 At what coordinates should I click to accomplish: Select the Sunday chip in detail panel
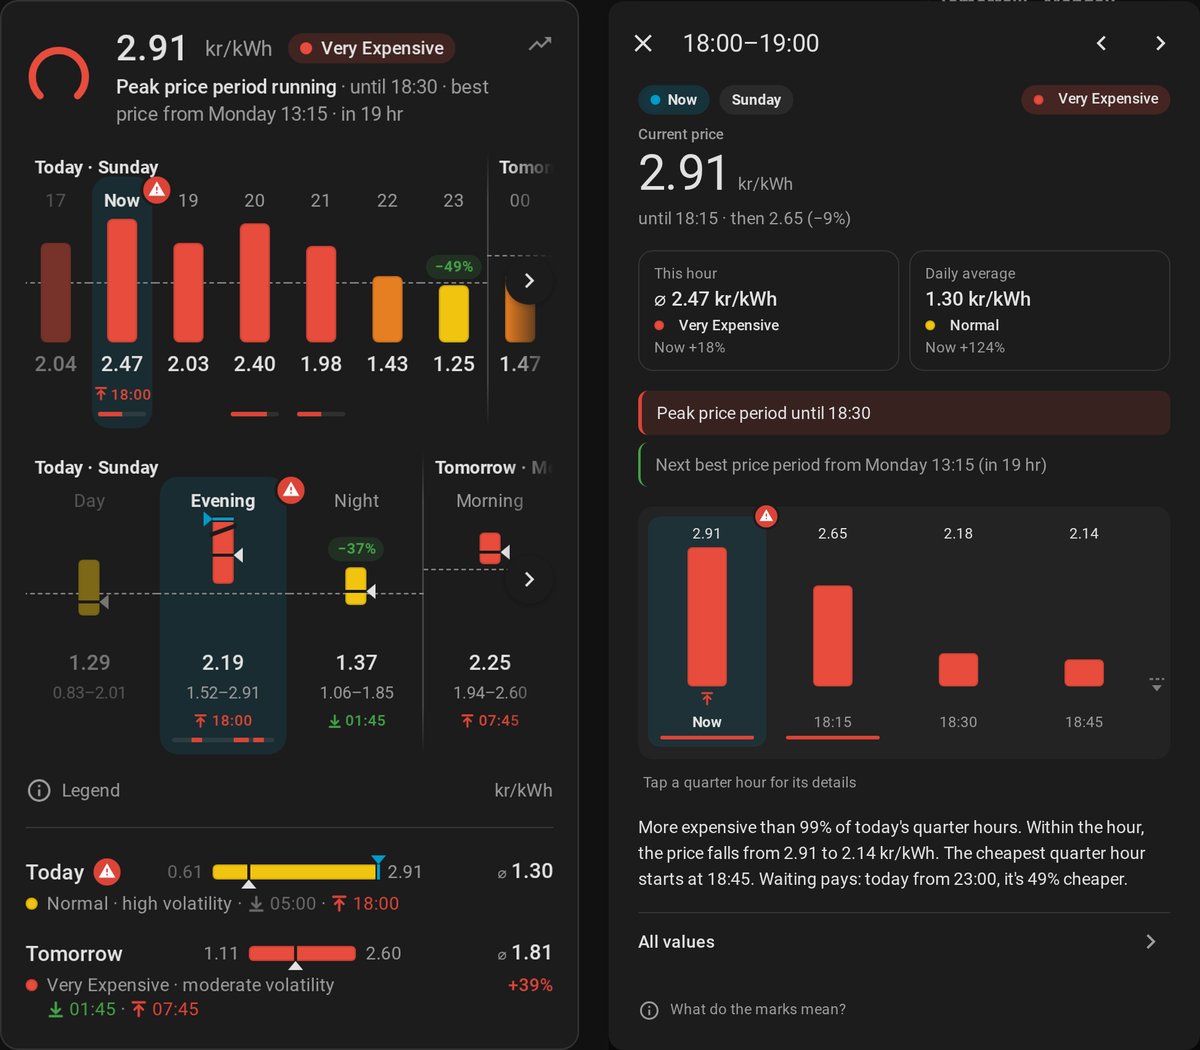tap(756, 99)
